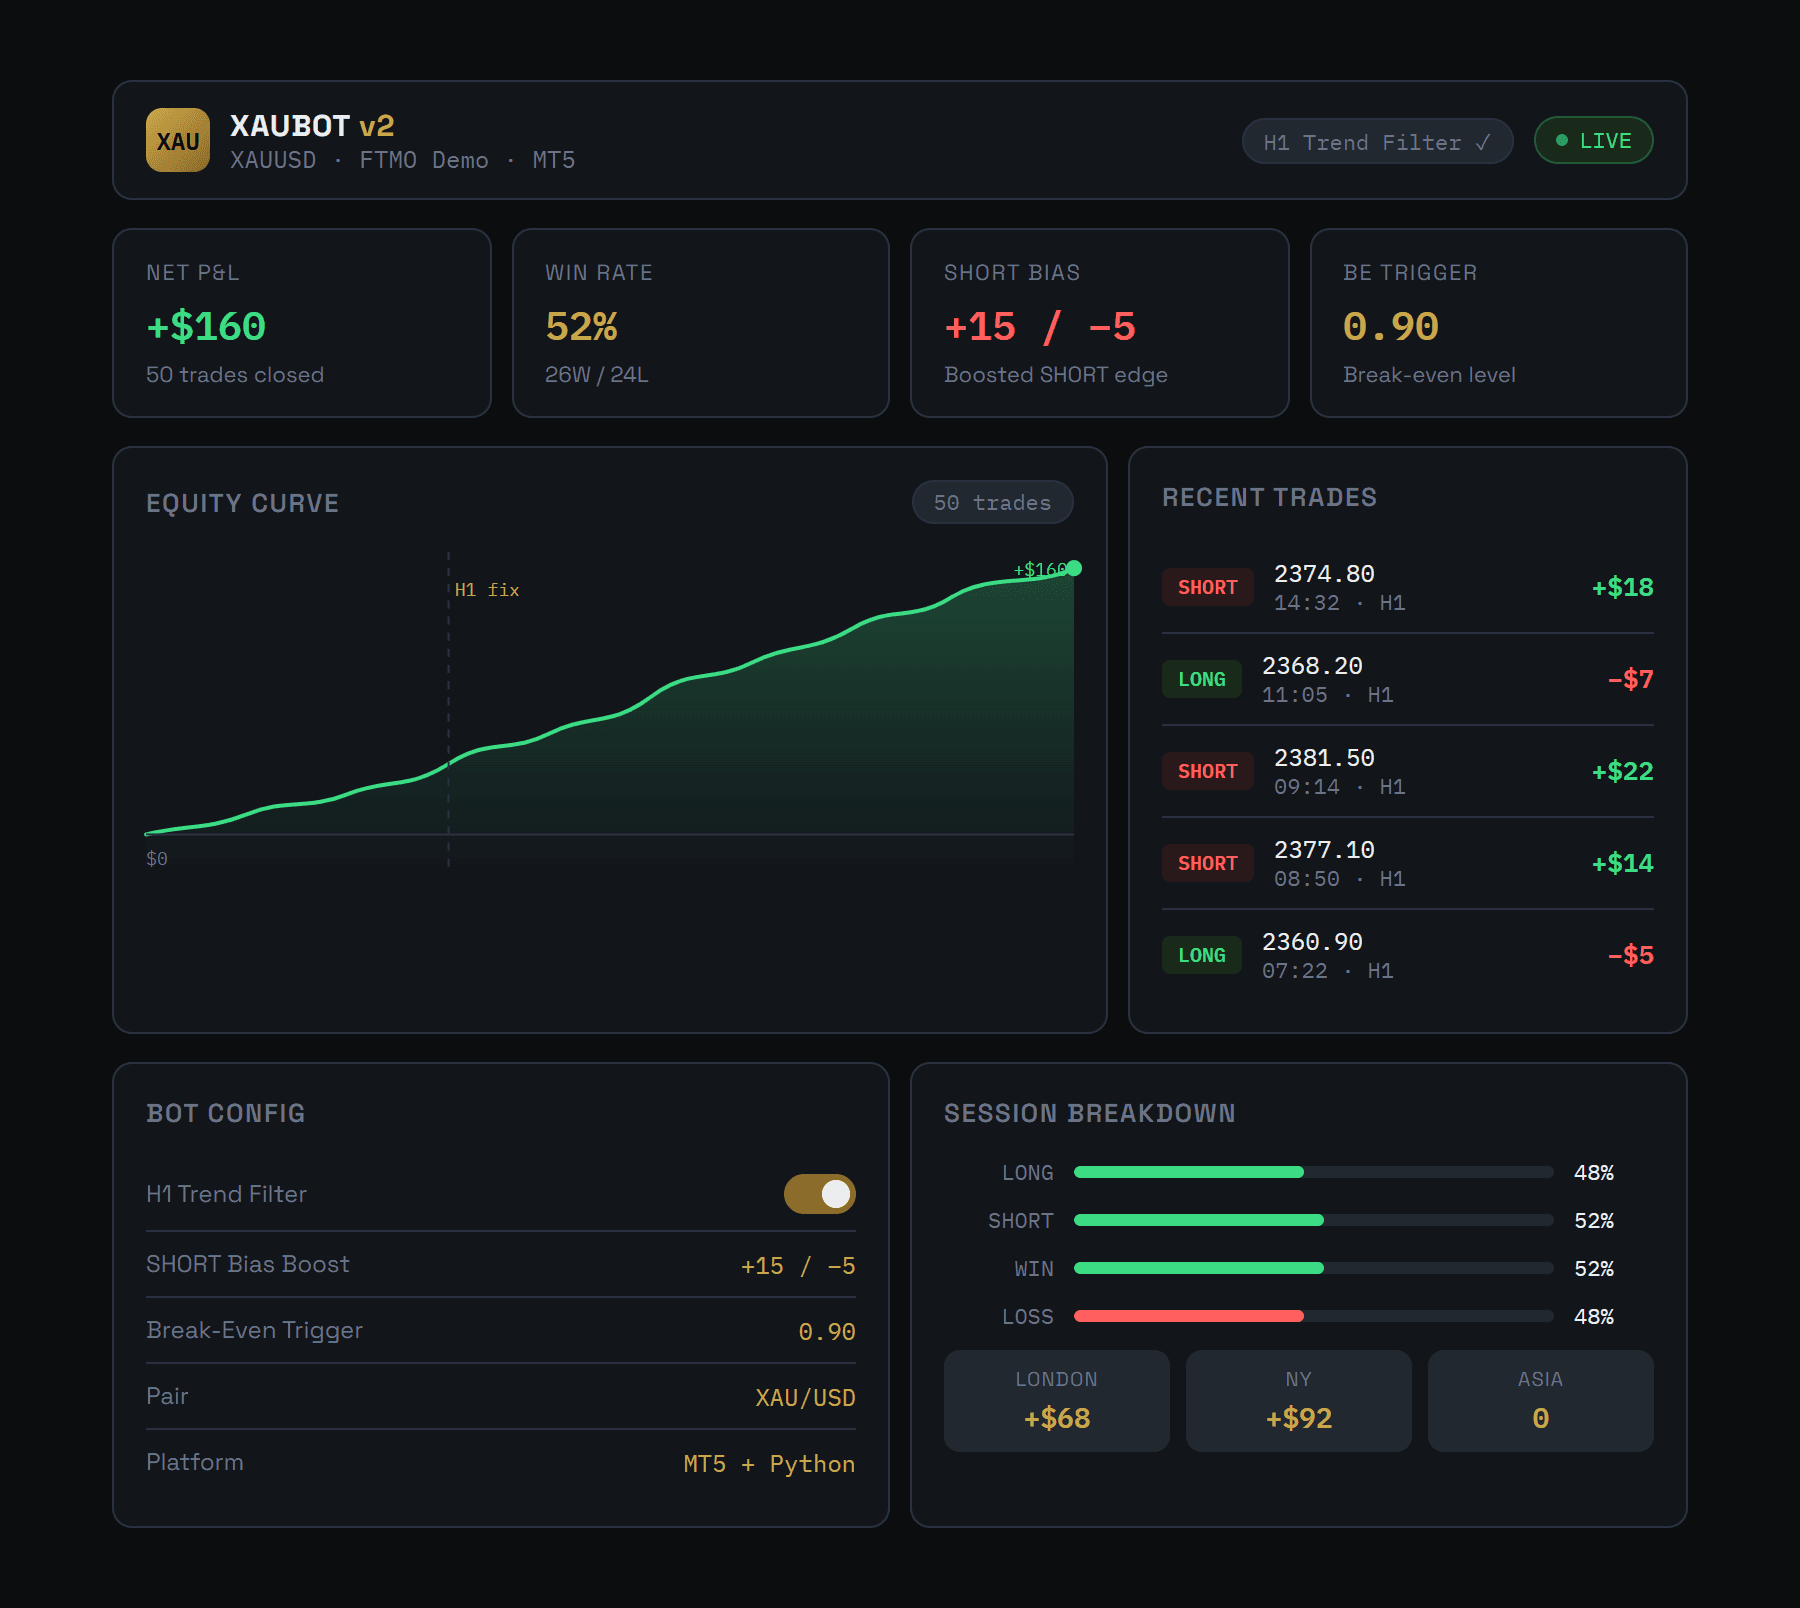Viewport: 1800px width, 1608px height.
Task: Click the $0 axis label
Action: pos(157,859)
